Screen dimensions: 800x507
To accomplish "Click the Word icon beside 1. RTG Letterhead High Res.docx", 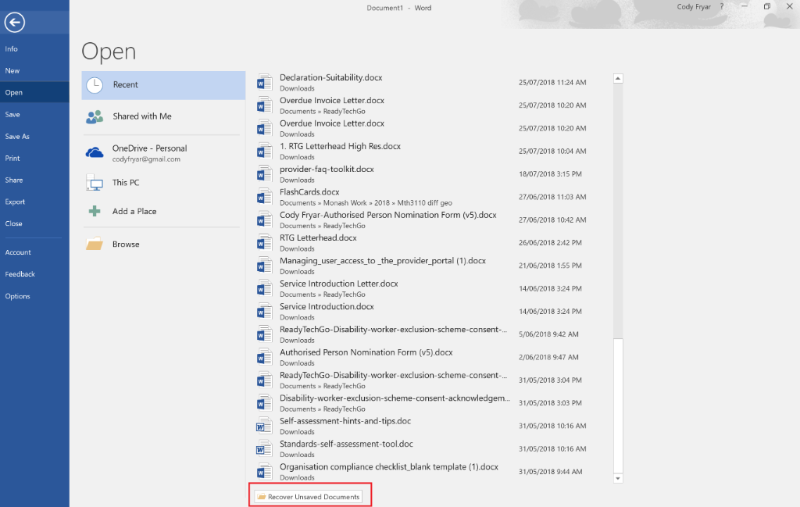I will point(264,151).
